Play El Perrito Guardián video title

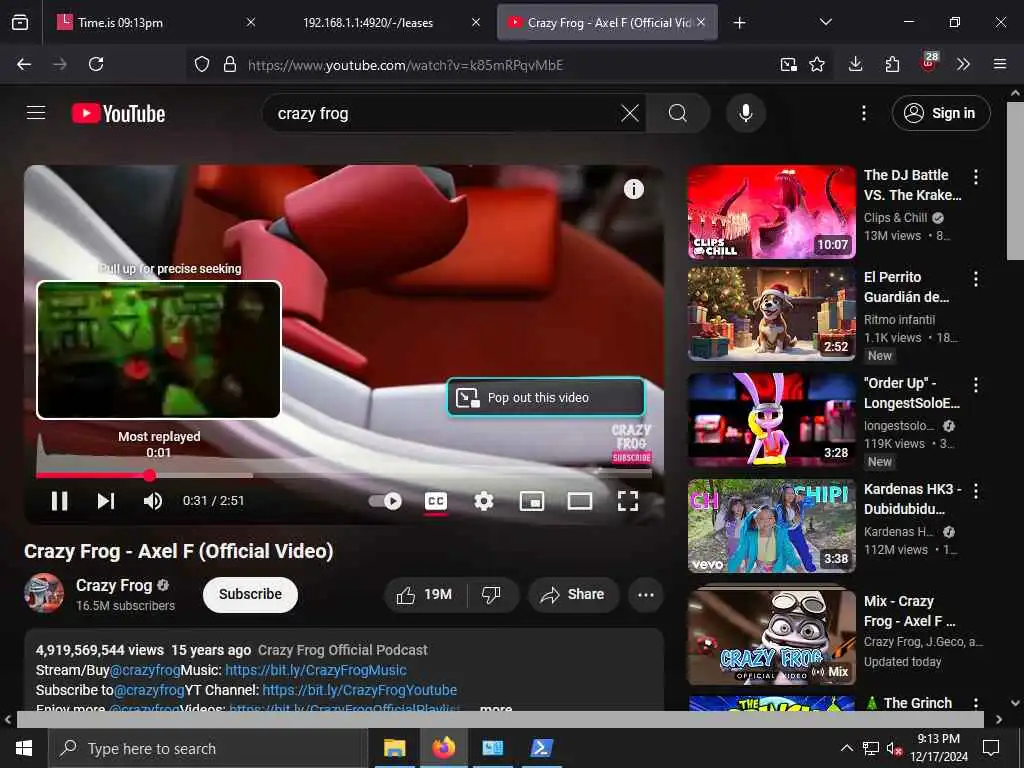pyautogui.click(x=906, y=287)
